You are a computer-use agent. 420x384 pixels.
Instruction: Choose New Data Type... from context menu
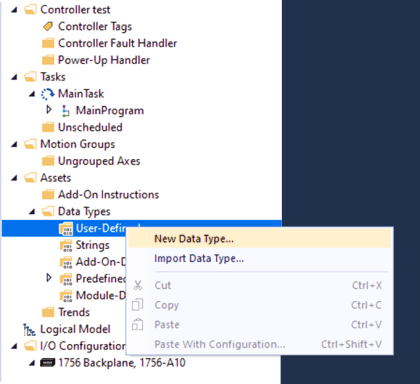click(x=259, y=239)
